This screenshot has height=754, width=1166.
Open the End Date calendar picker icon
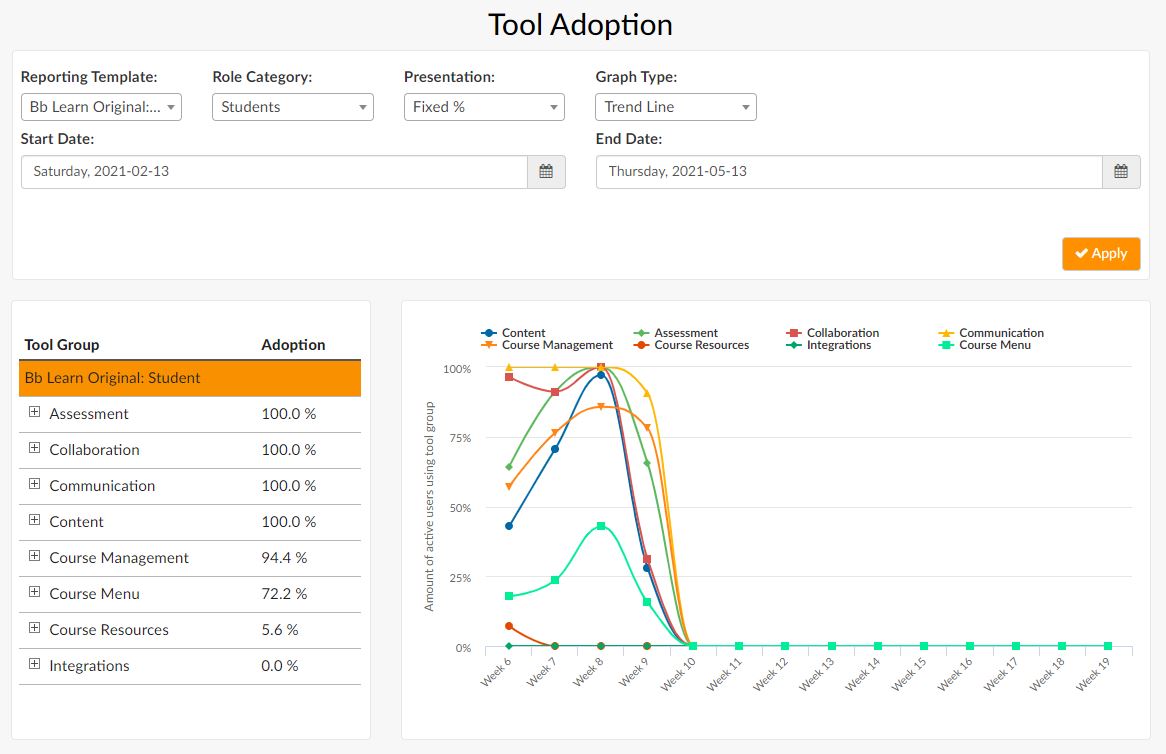1121,172
